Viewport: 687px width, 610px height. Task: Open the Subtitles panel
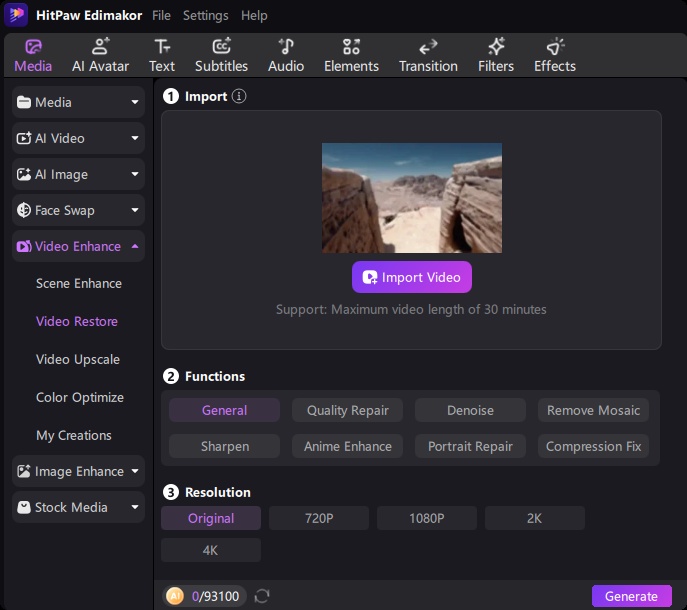(221, 56)
